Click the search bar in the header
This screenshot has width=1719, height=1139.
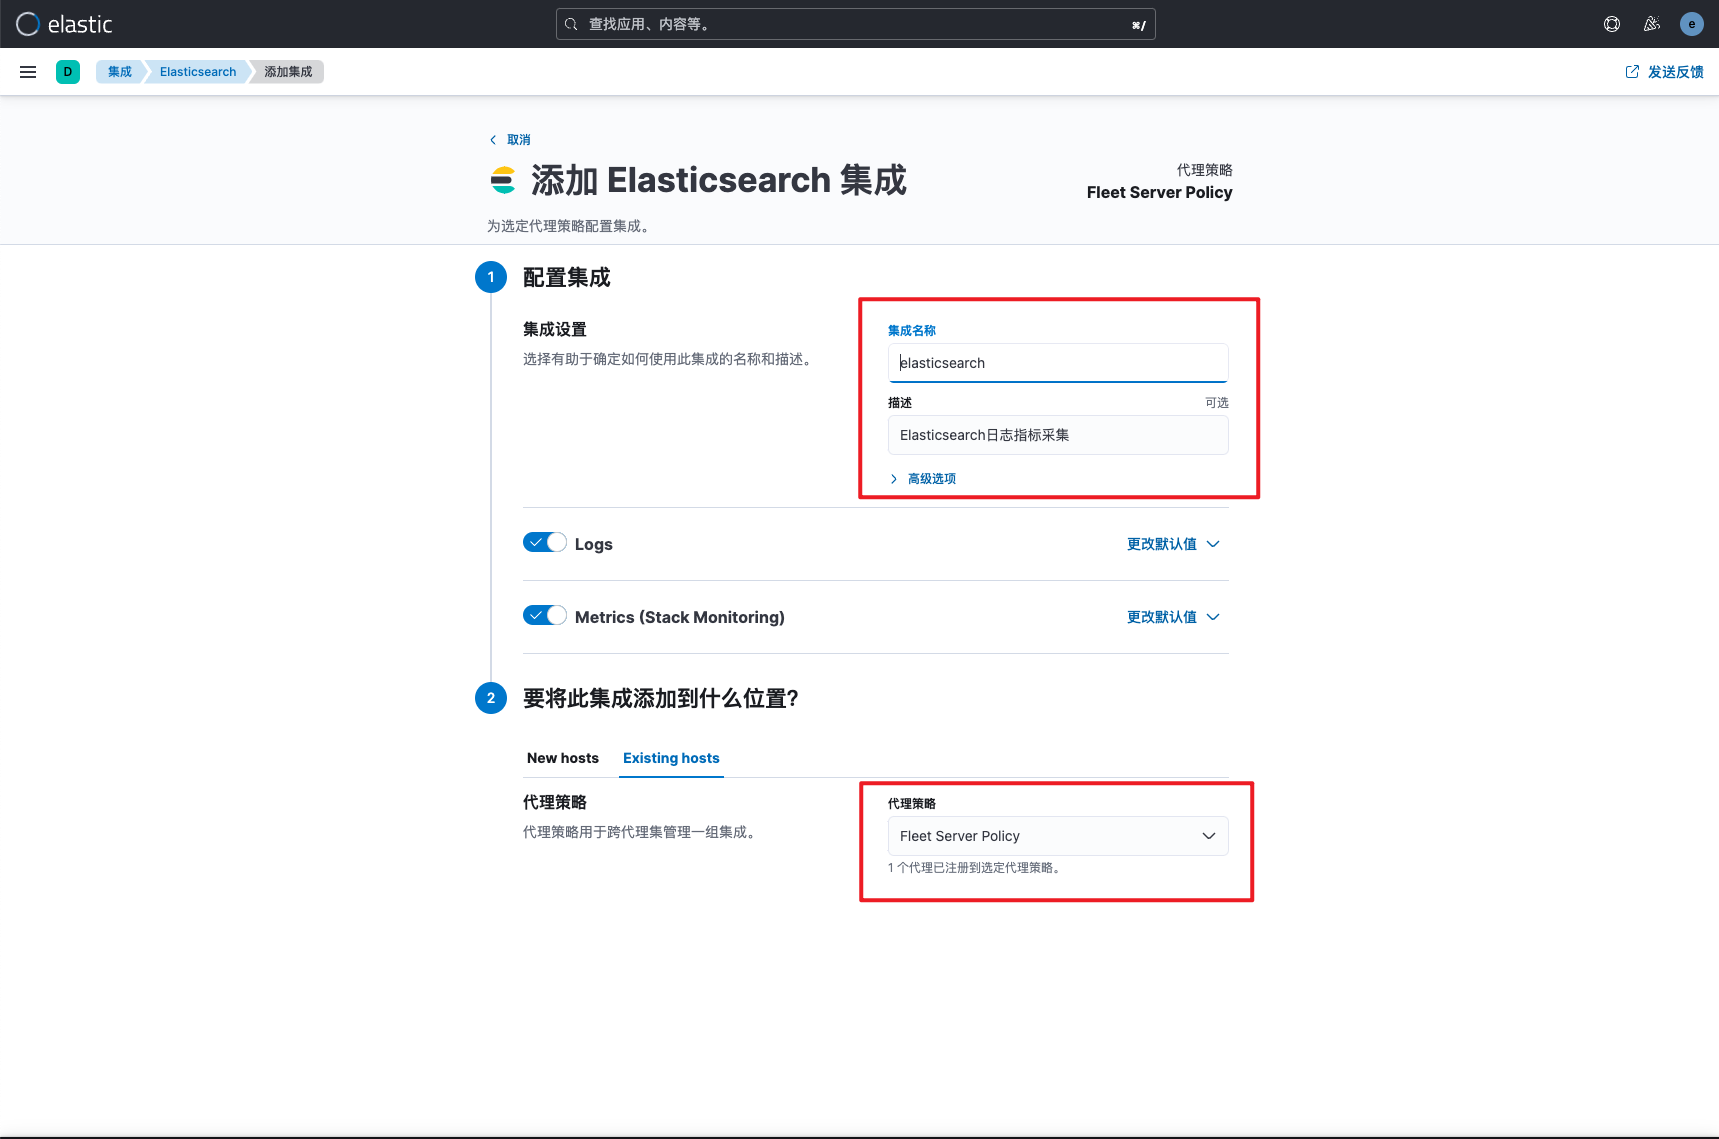tap(856, 24)
